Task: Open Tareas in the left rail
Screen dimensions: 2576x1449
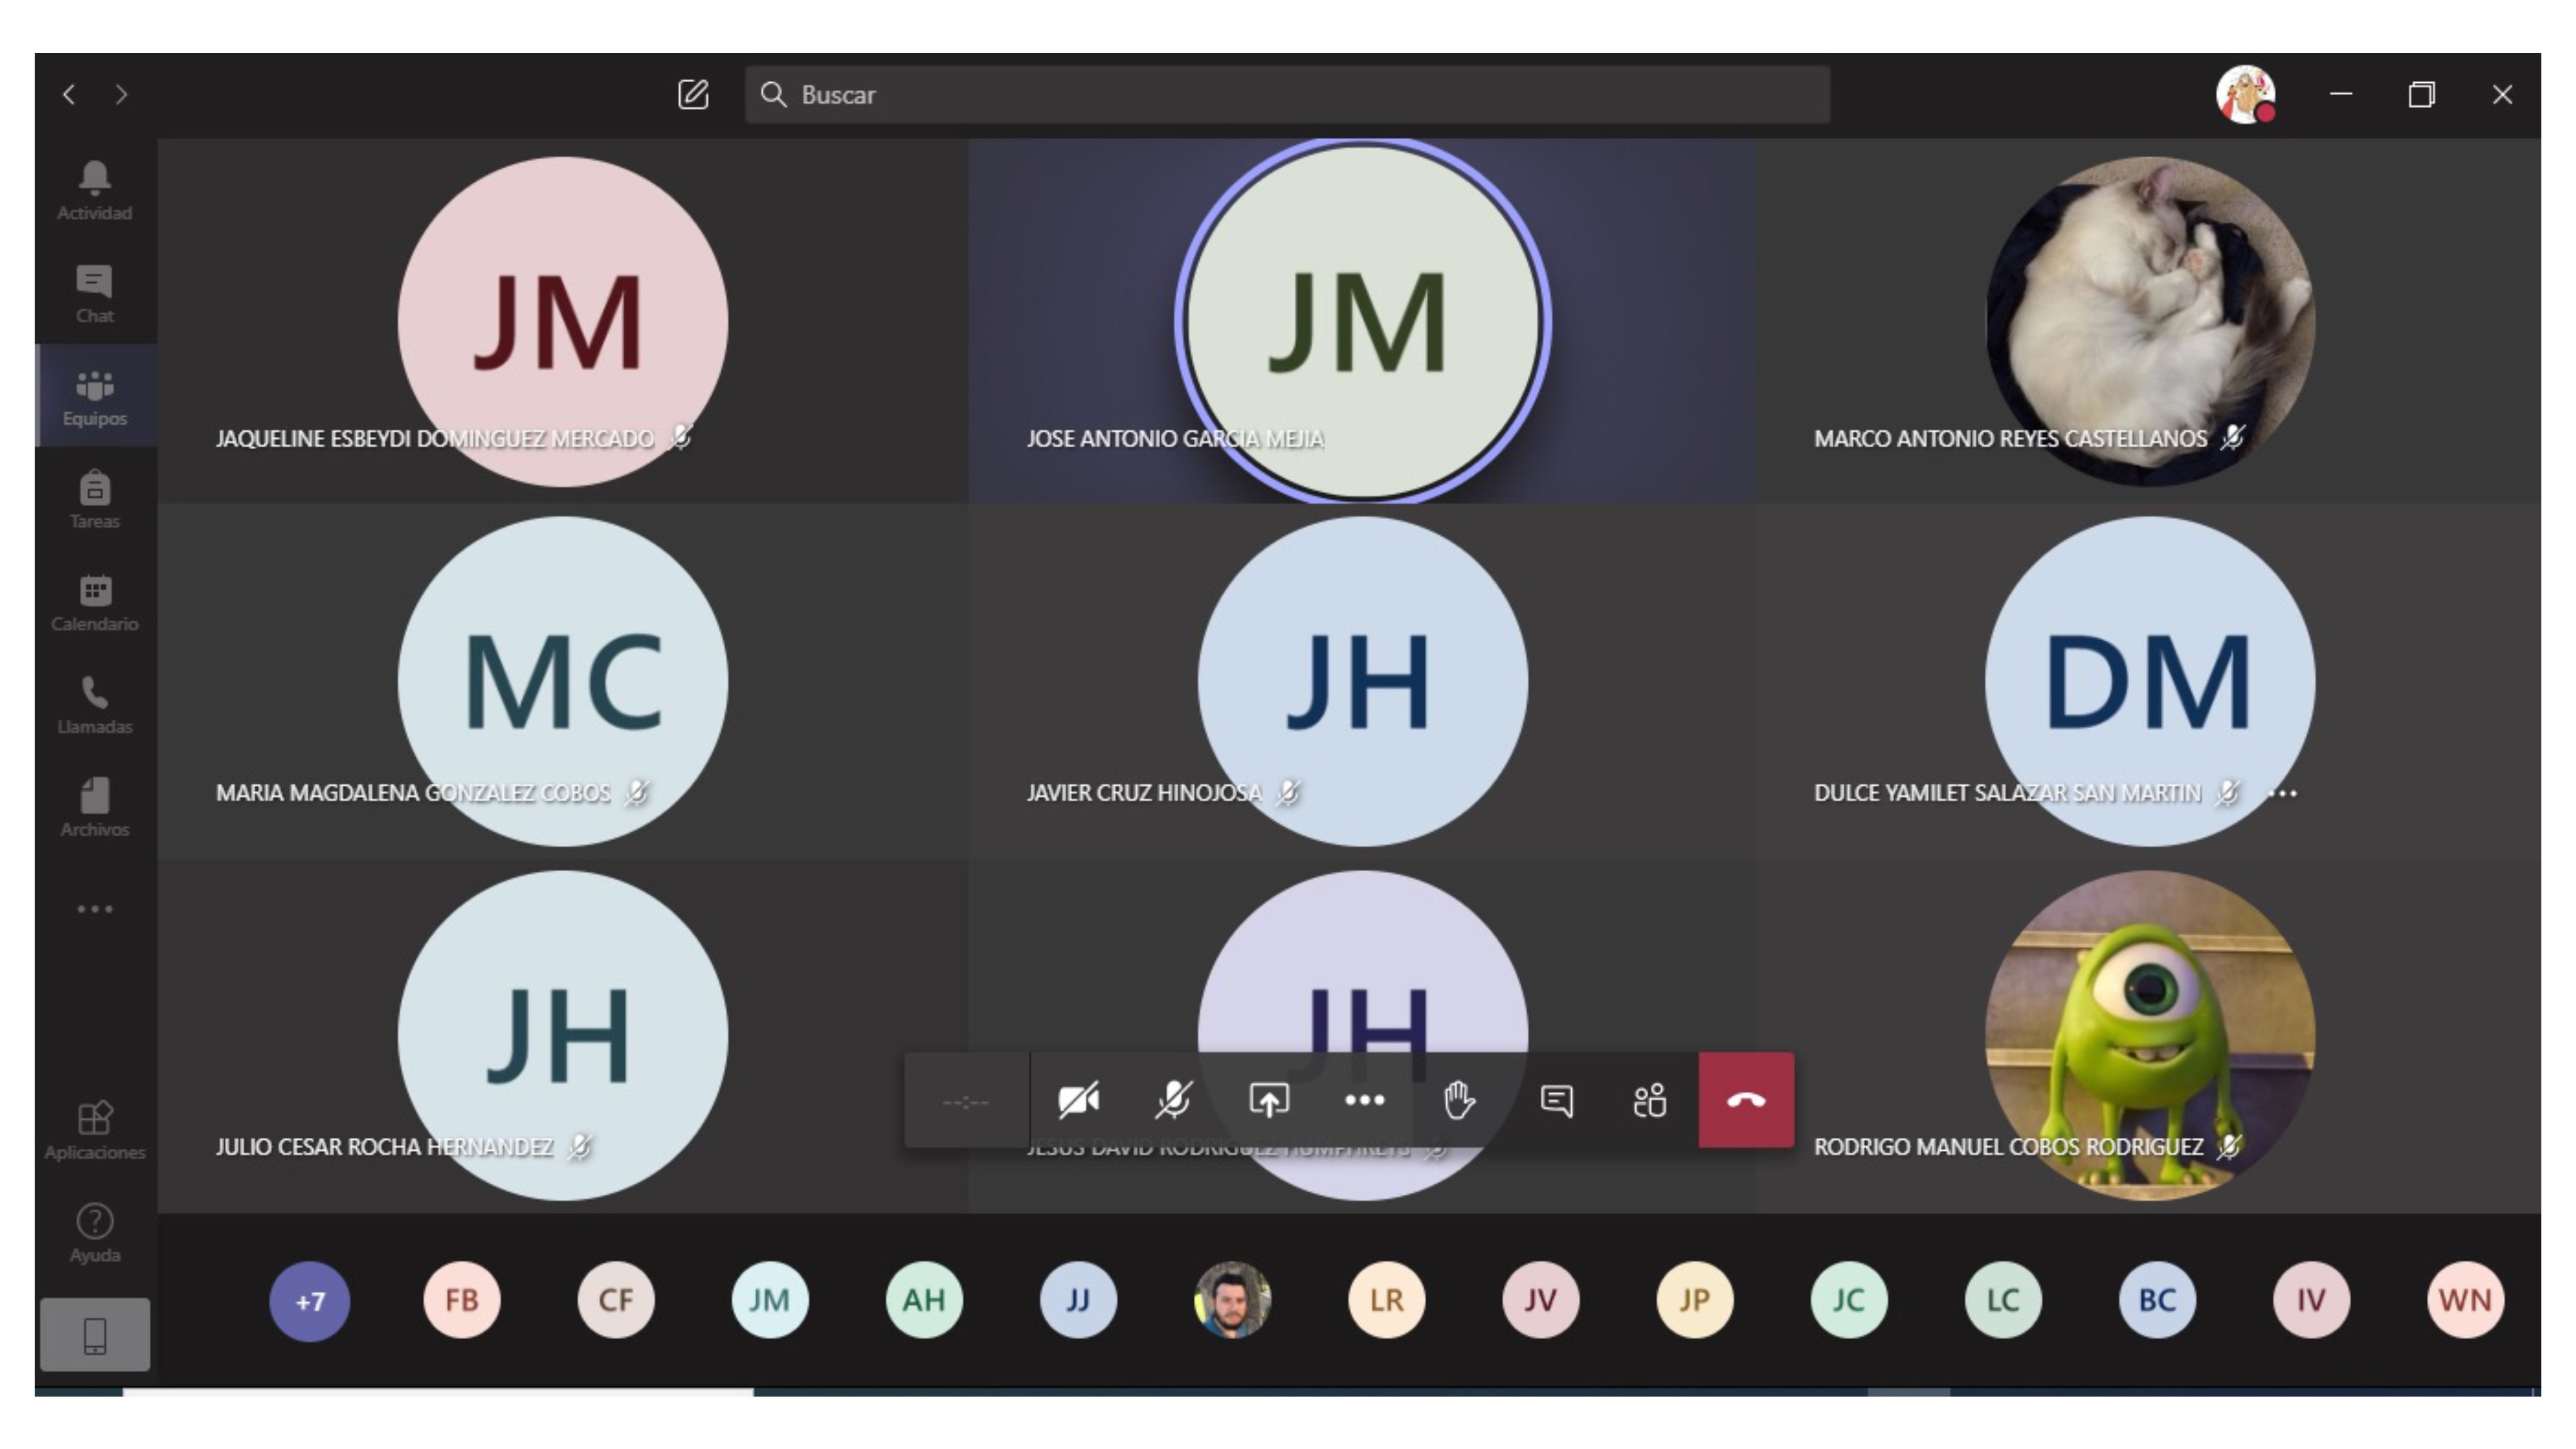Action: point(95,499)
